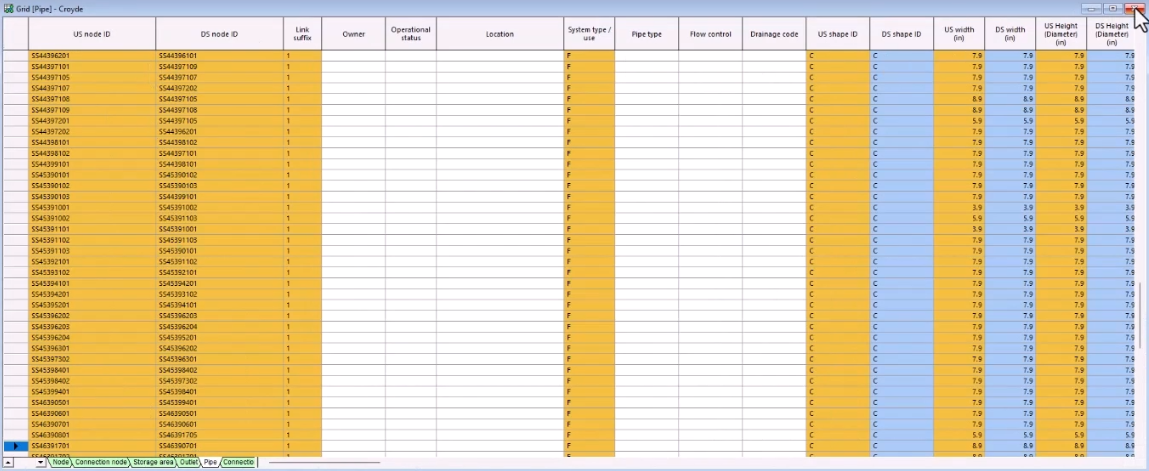Go to the Outlet tab

coord(189,462)
